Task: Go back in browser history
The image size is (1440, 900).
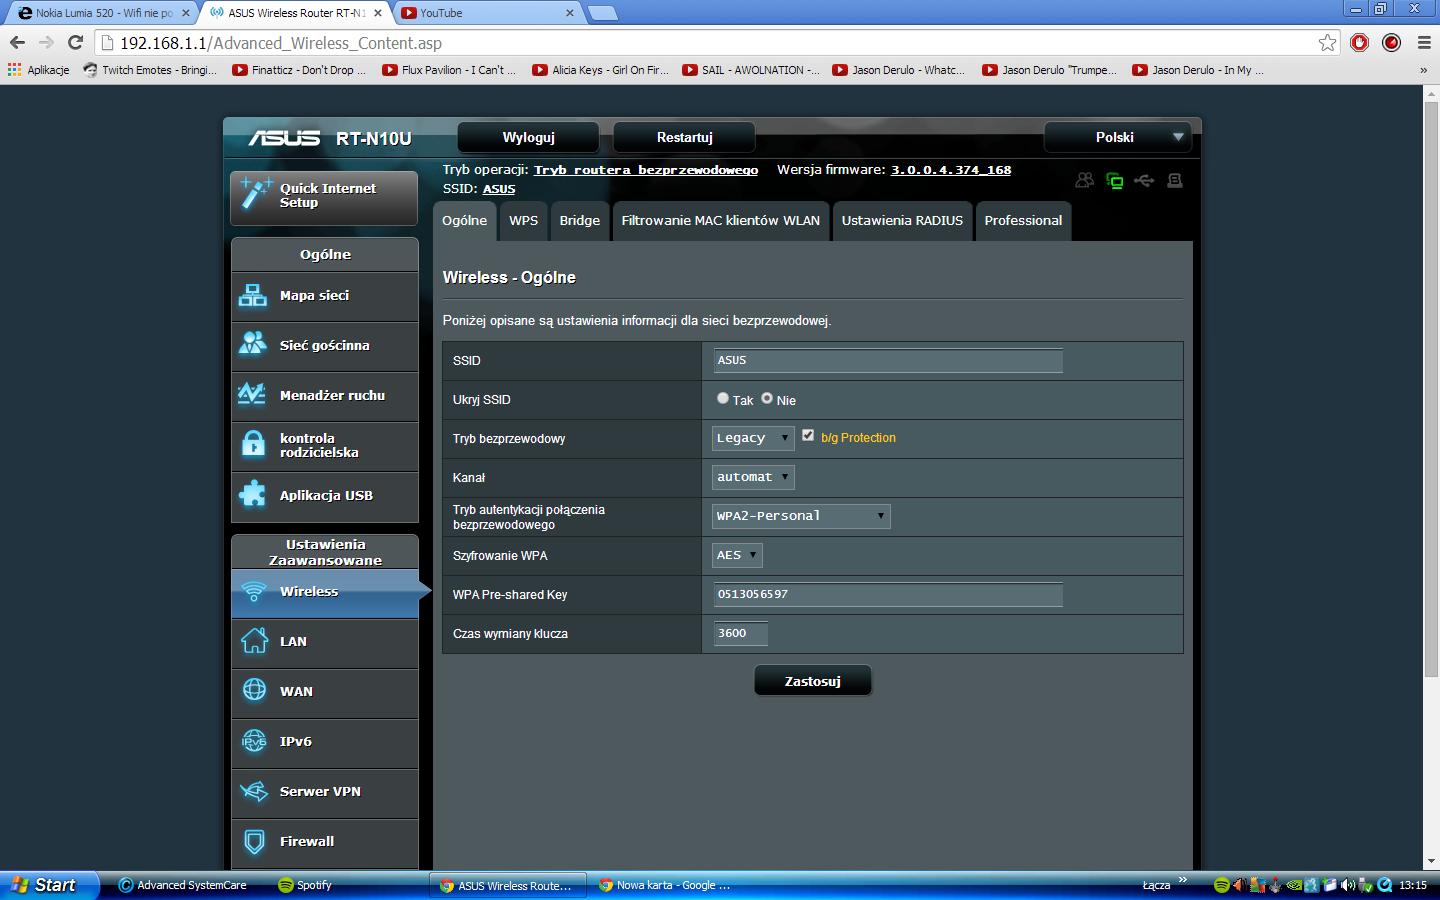Action: (17, 42)
